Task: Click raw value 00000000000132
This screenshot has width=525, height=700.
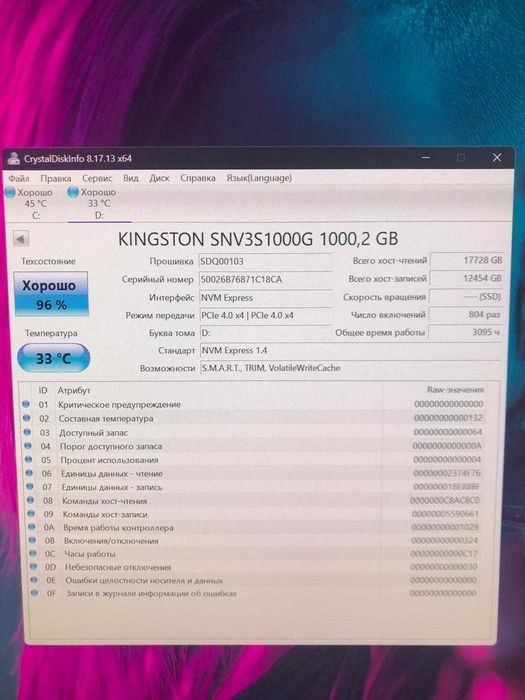Action: [x=448, y=418]
